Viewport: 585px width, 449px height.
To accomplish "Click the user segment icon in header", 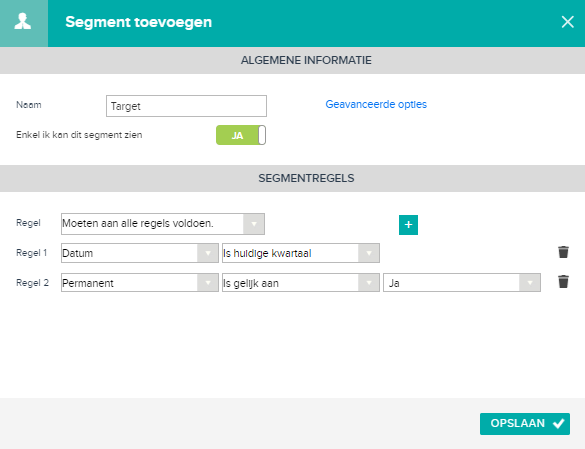I will click(x=23, y=22).
